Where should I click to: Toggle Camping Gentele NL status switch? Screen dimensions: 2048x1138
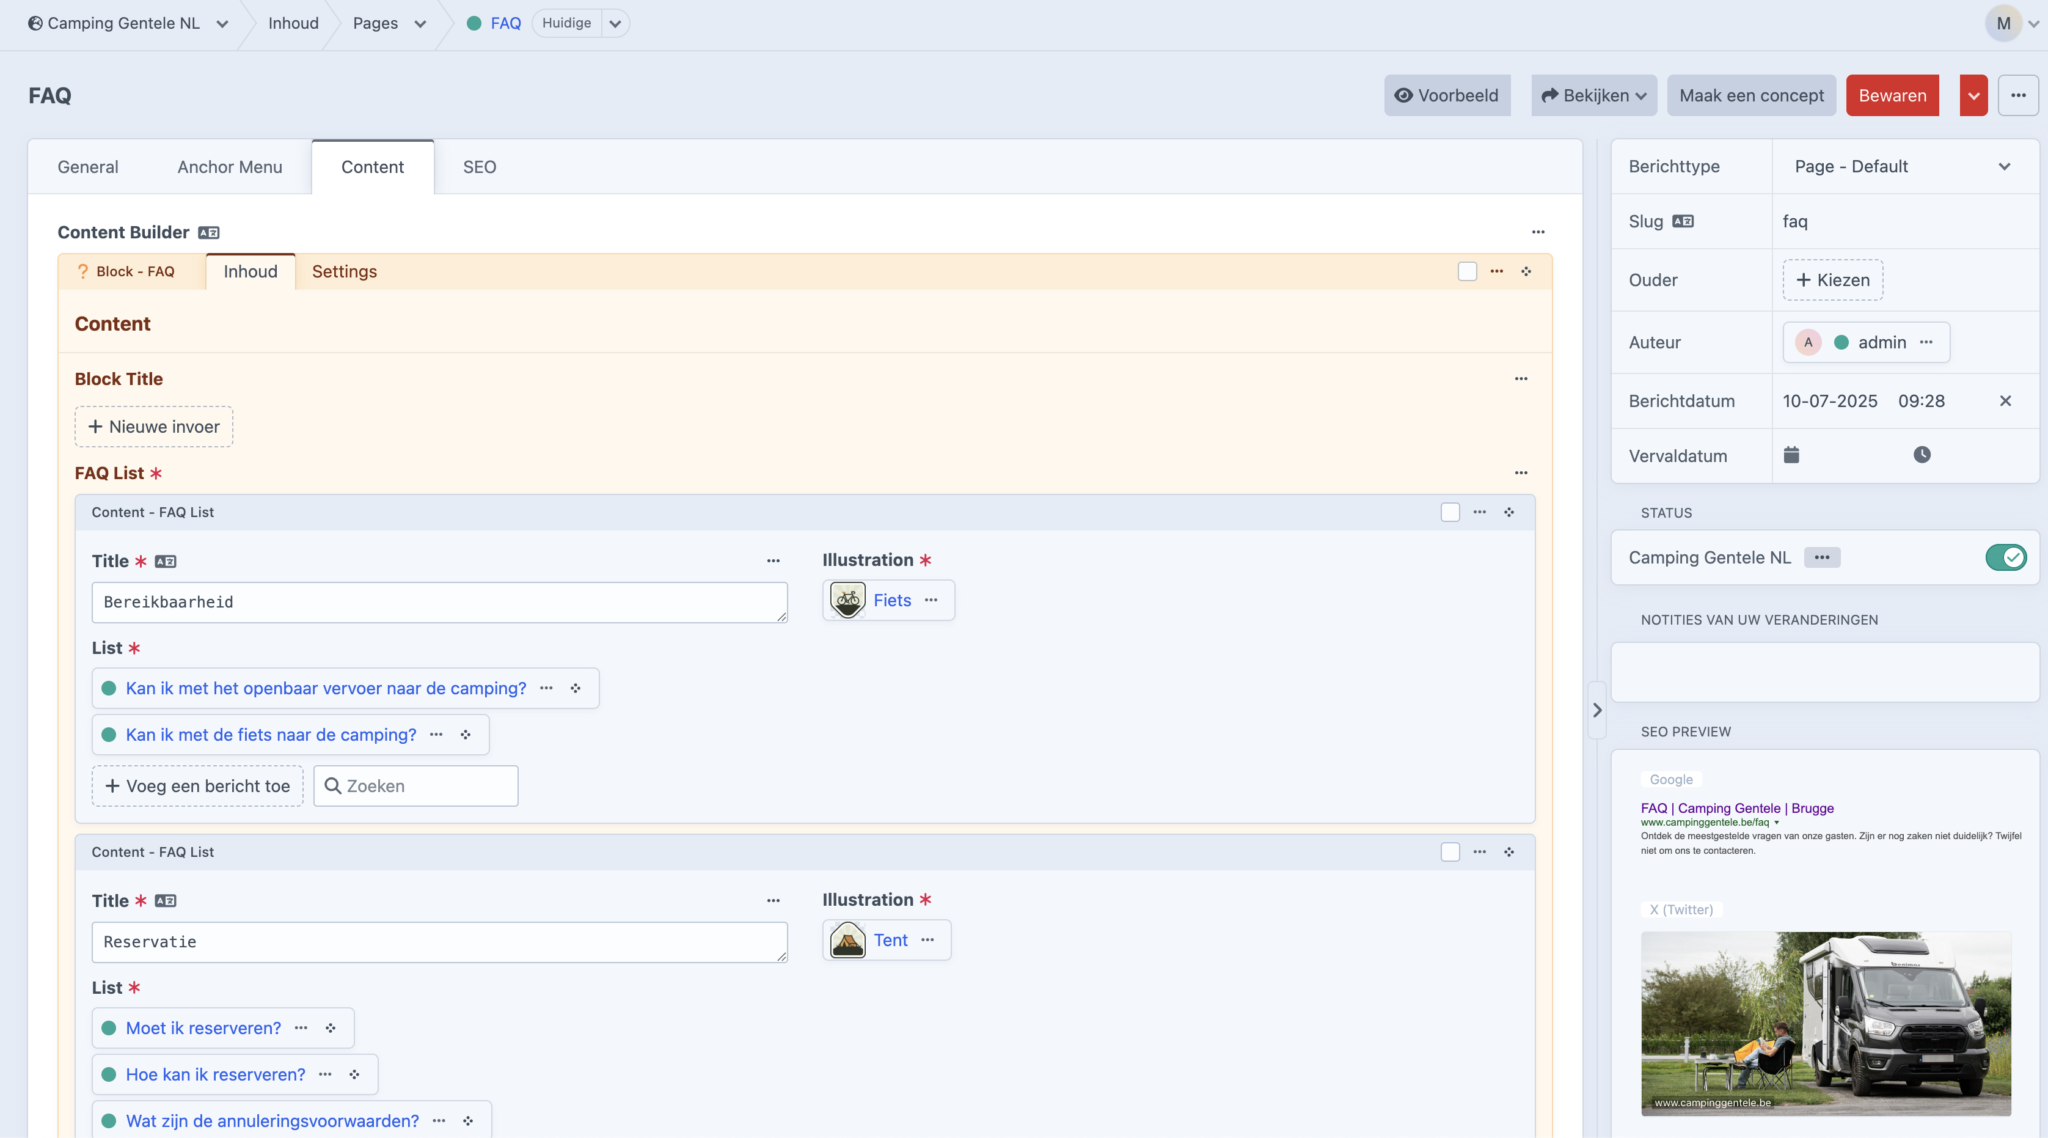2005,558
